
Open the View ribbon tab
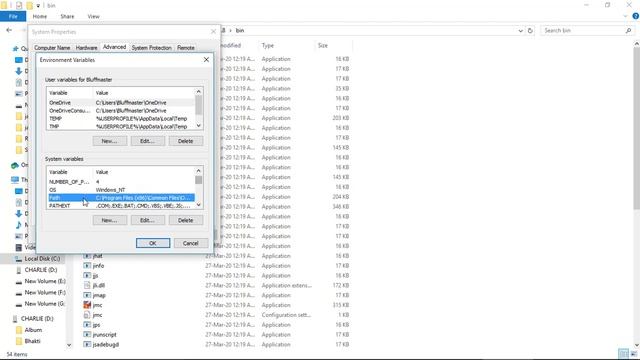coord(93,16)
